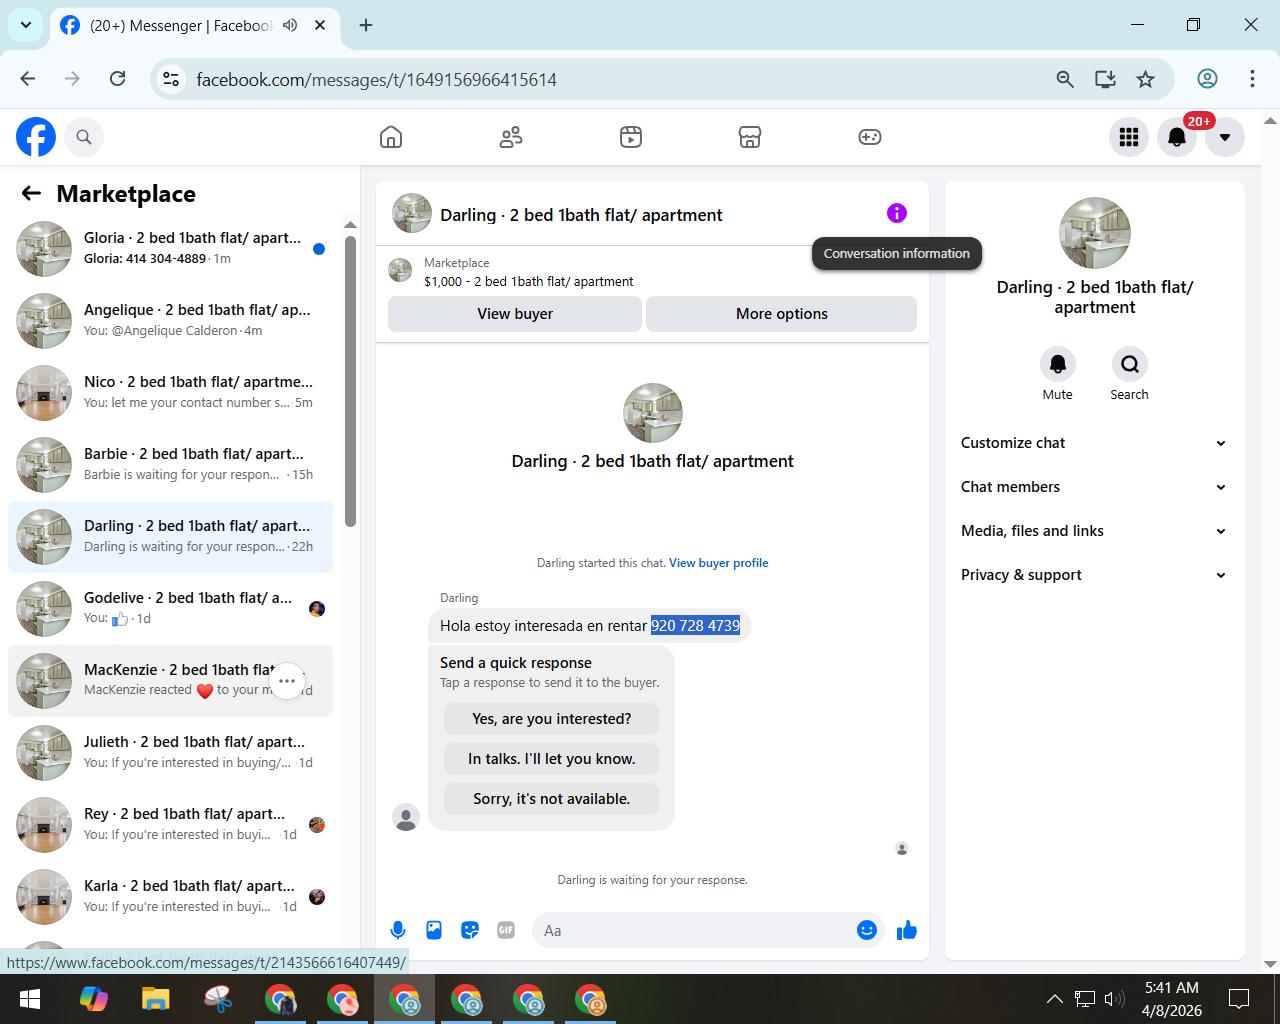Bookmark page using the star icon
Screen dimensions: 1280x1024
pos(1146,79)
